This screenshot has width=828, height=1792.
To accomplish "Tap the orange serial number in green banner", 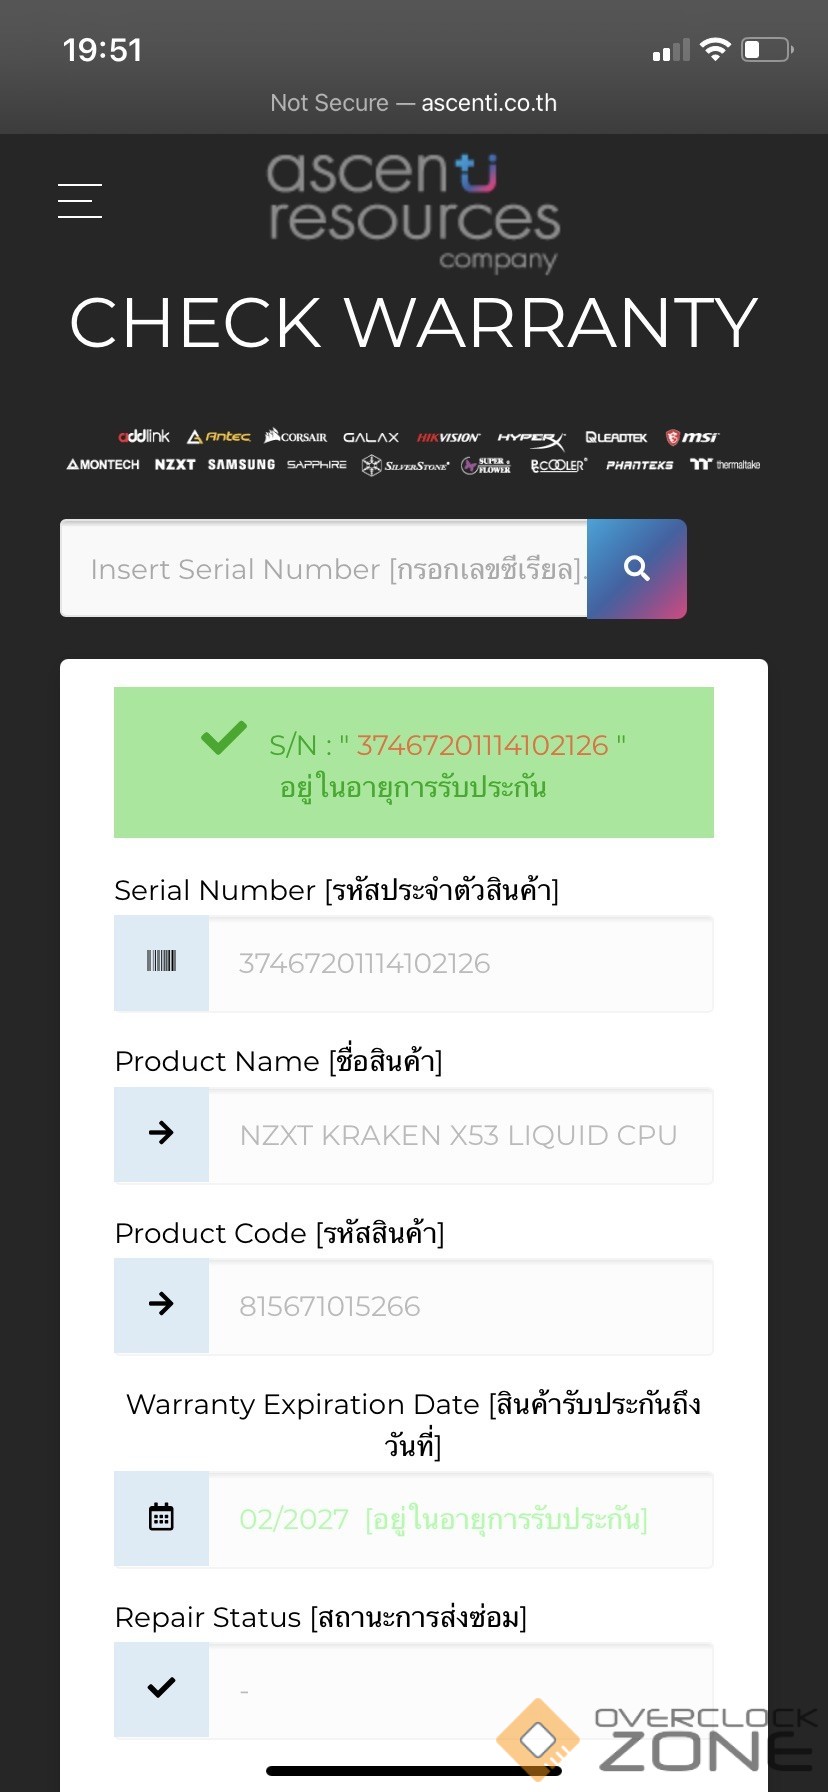I will [482, 745].
